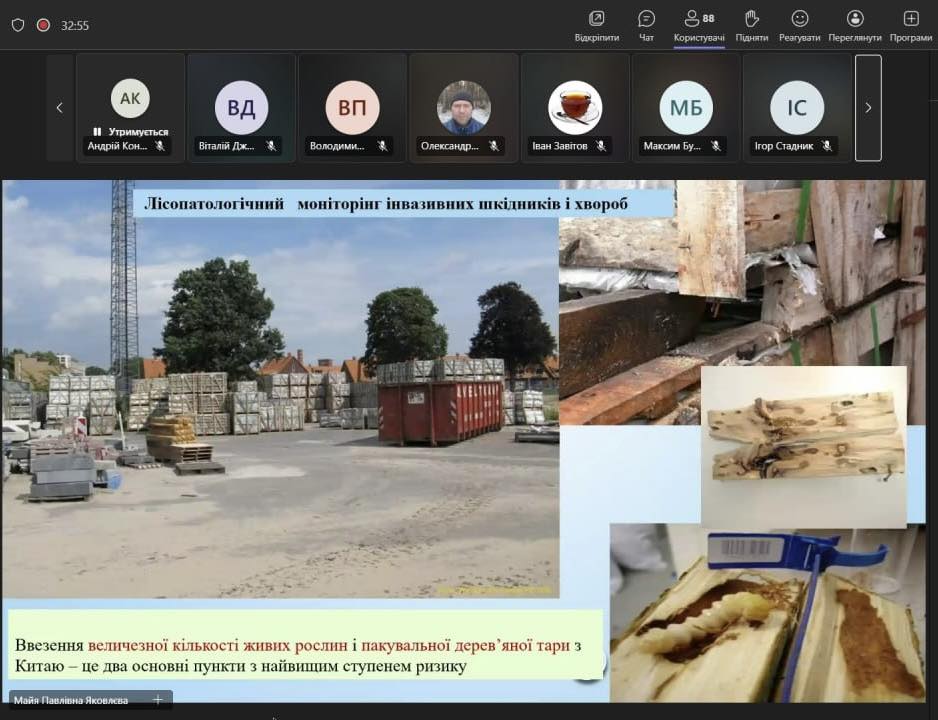Click the shield security icon
Image resolution: width=938 pixels, height=720 pixels.
[17, 25]
